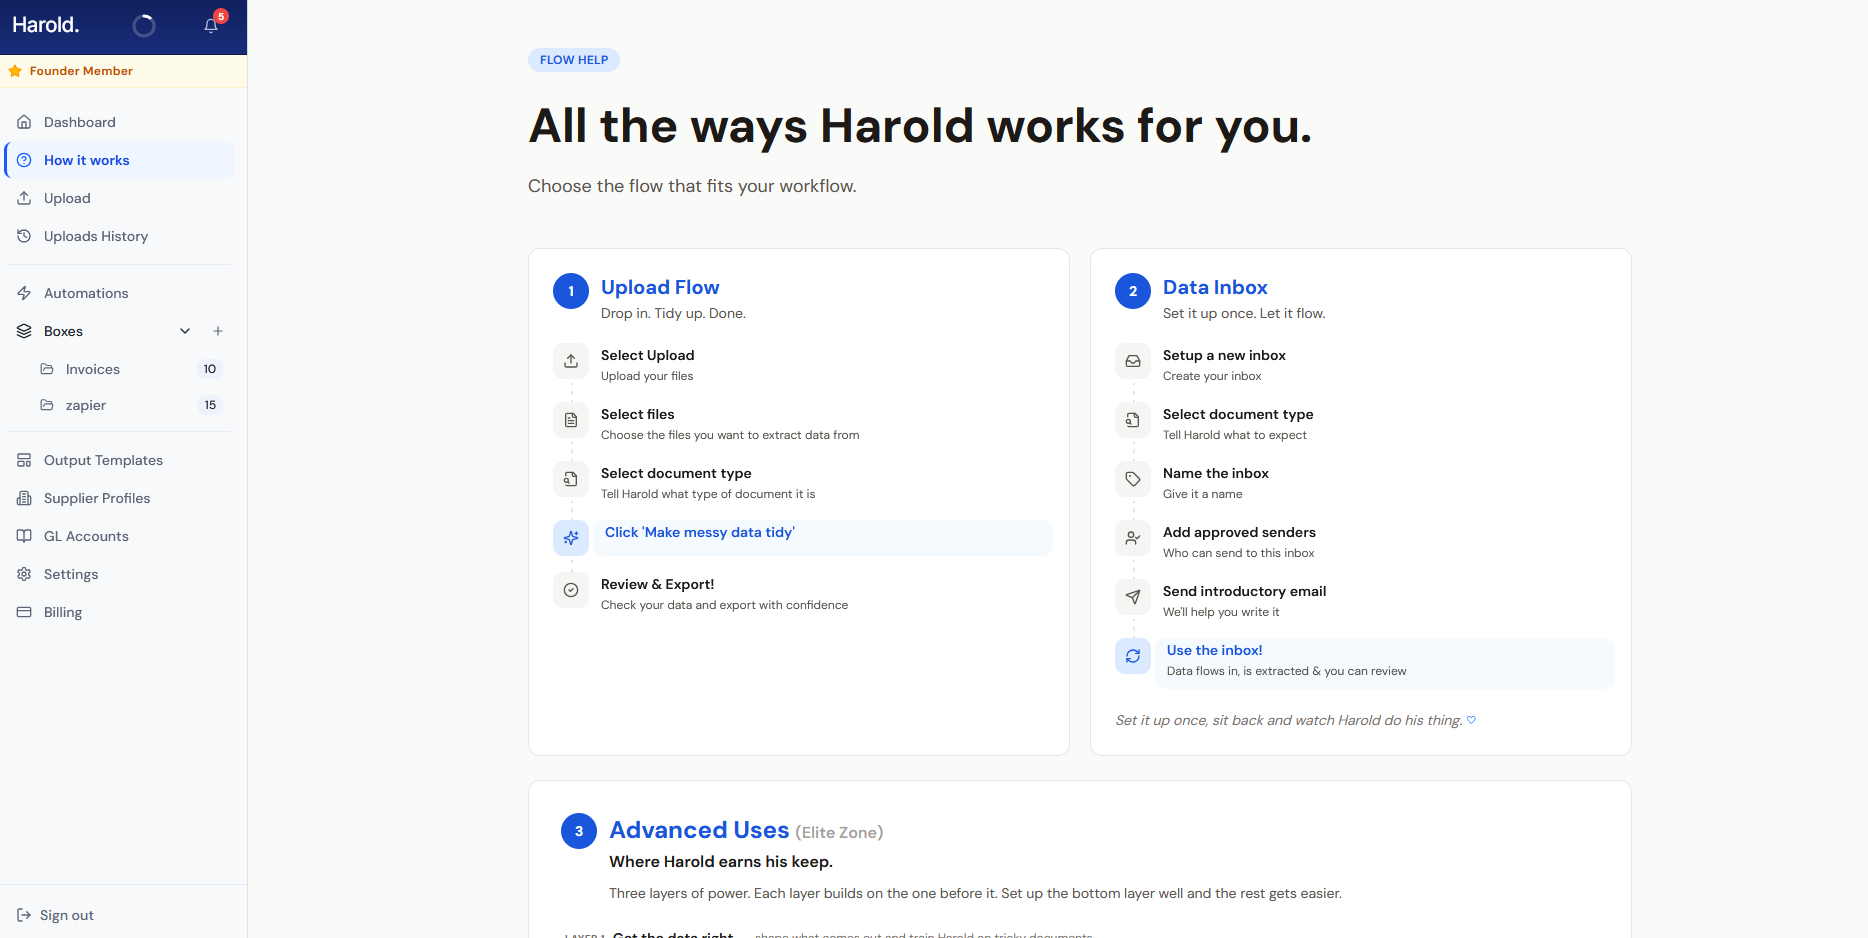This screenshot has width=1868, height=938.
Task: Open the Invoices box
Action: point(130,369)
